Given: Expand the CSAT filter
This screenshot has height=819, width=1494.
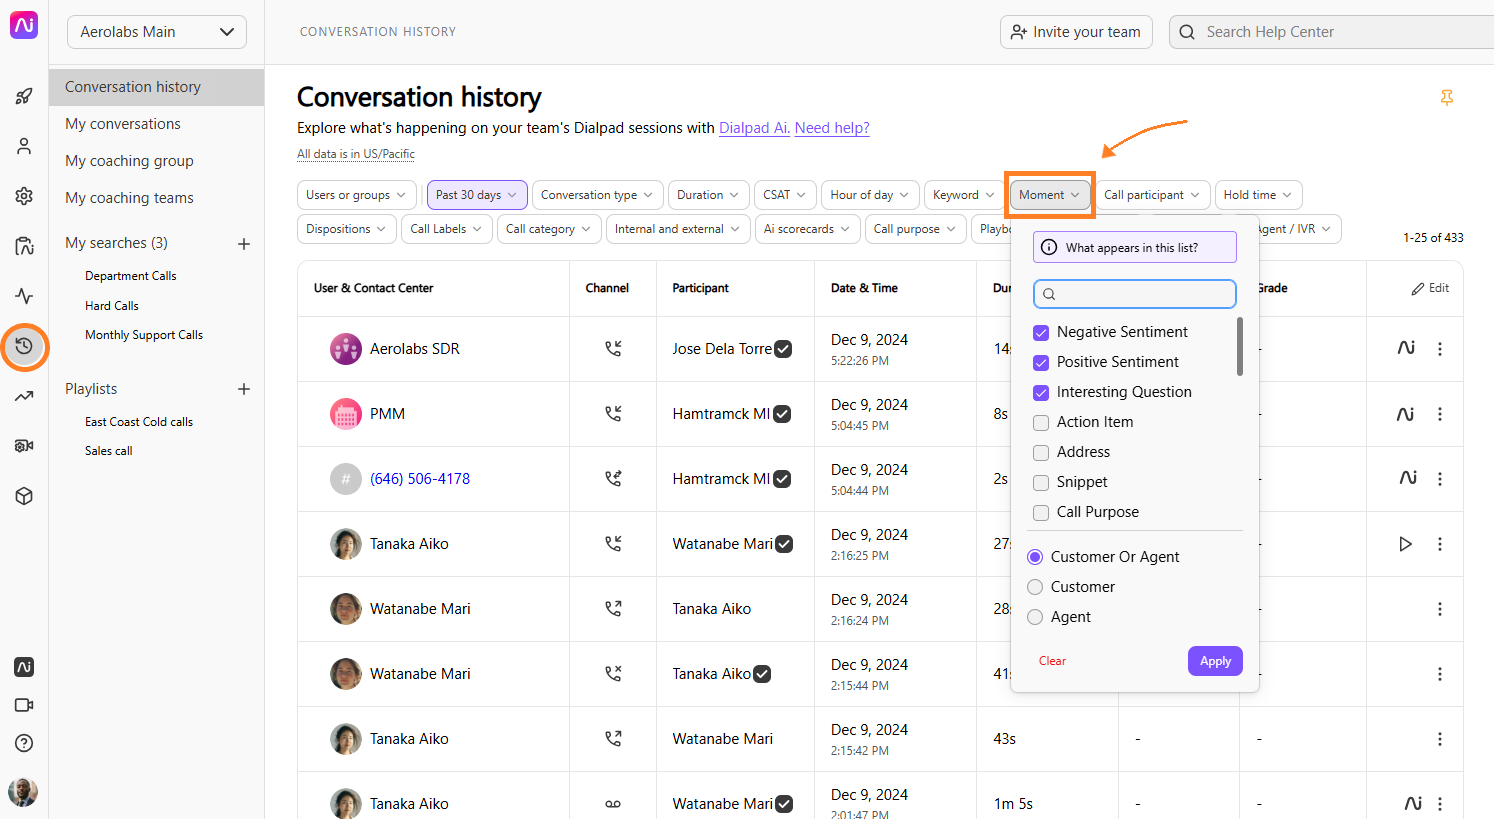Looking at the screenshot, I should tap(785, 195).
